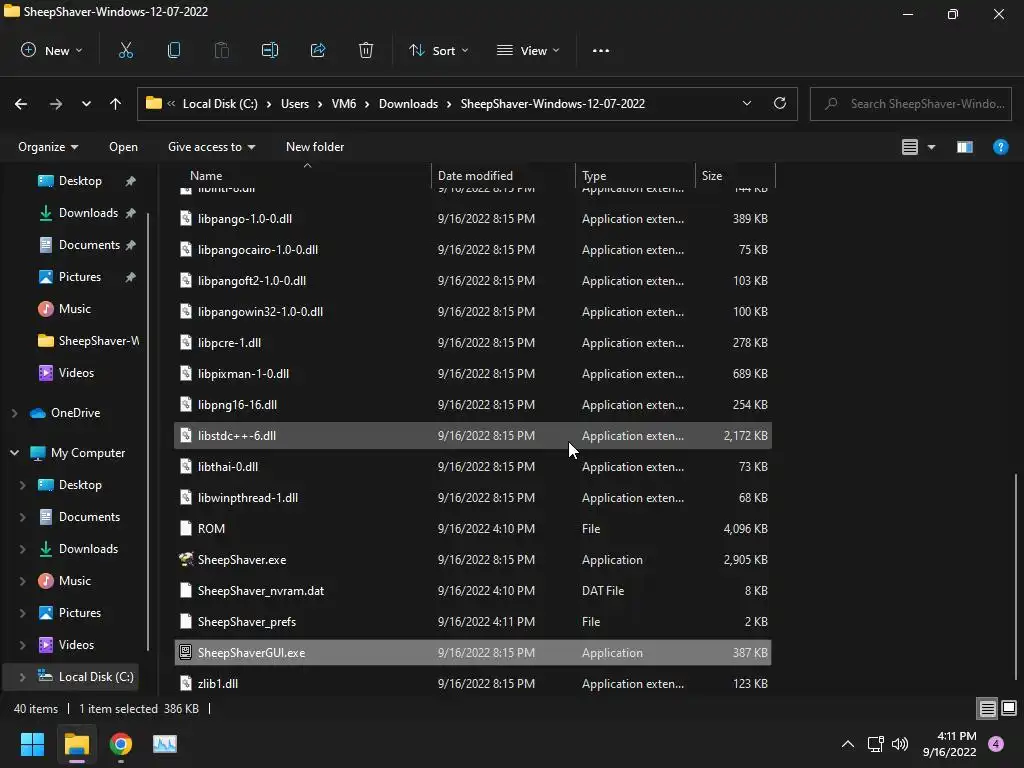The height and width of the screenshot is (768, 1024).
Task: Open the network tray icon
Action: (x=875, y=744)
